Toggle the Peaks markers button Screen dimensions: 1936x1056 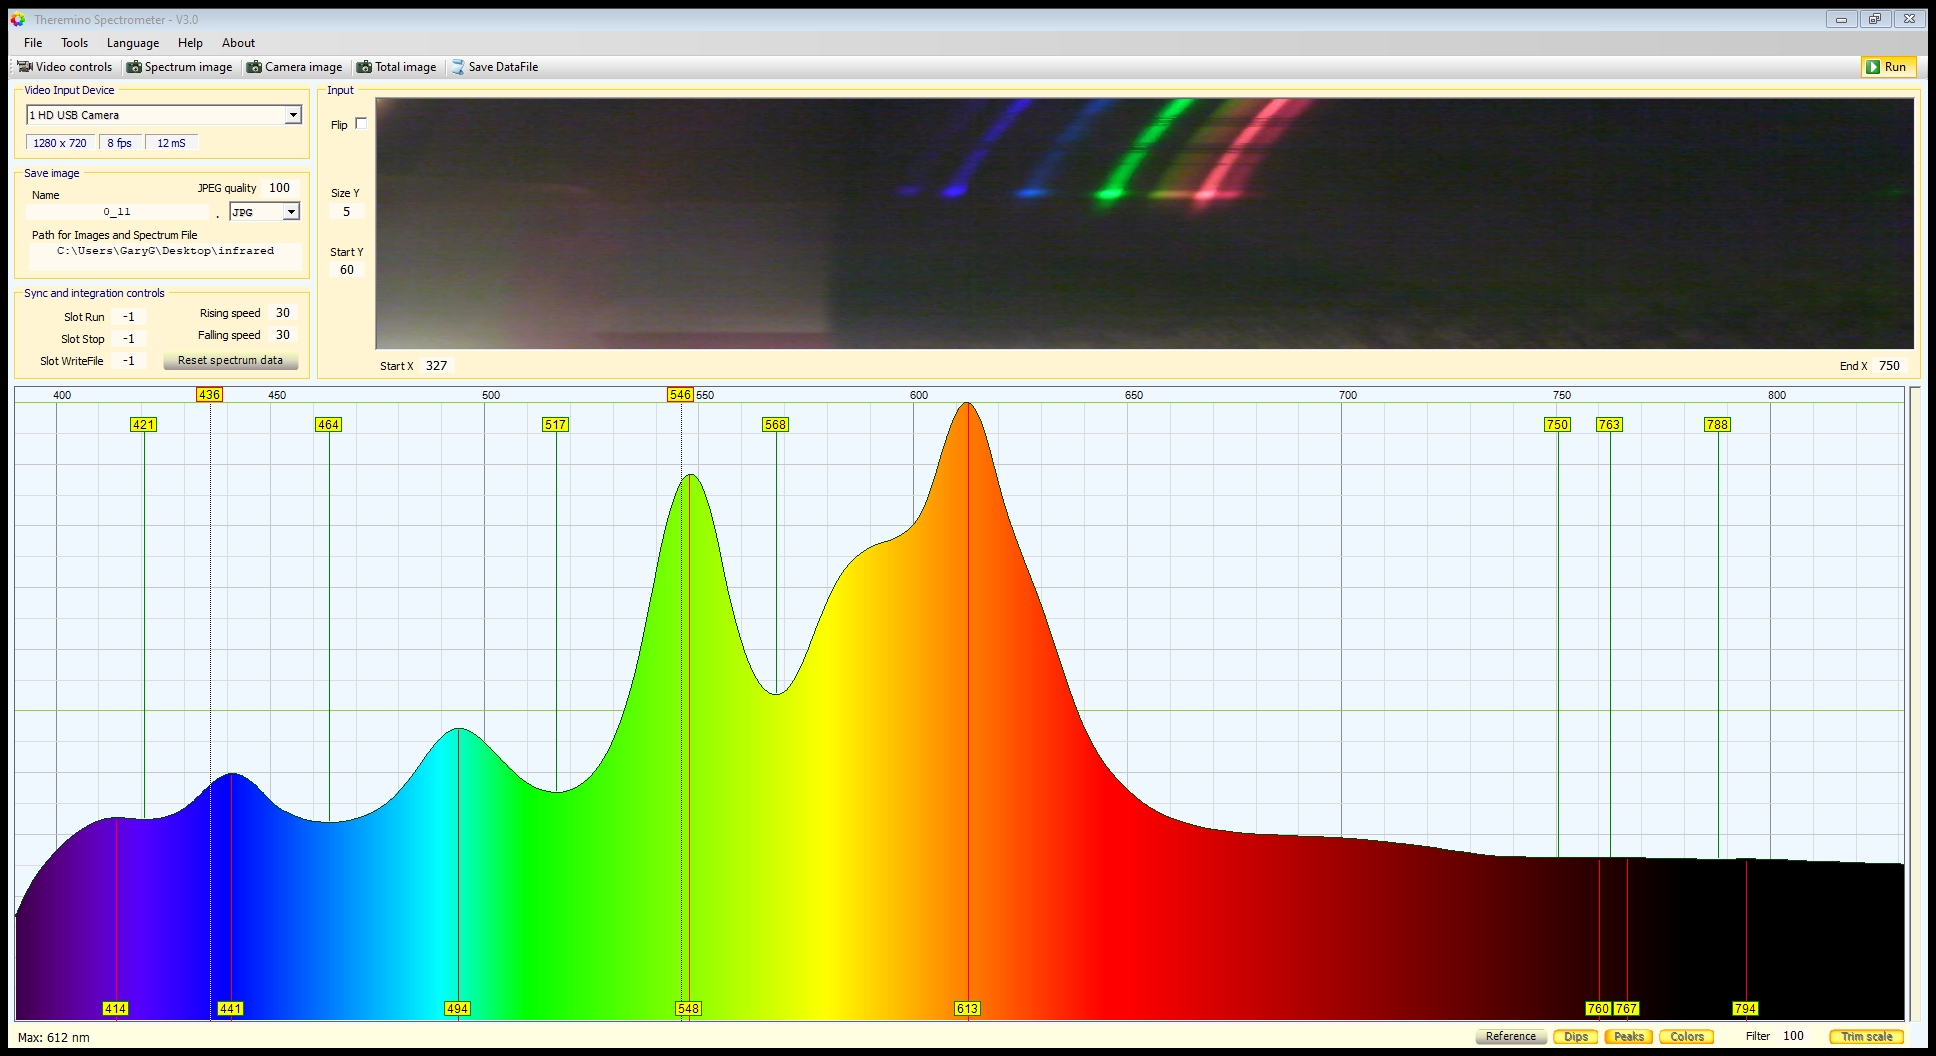pyautogui.click(x=1628, y=1036)
